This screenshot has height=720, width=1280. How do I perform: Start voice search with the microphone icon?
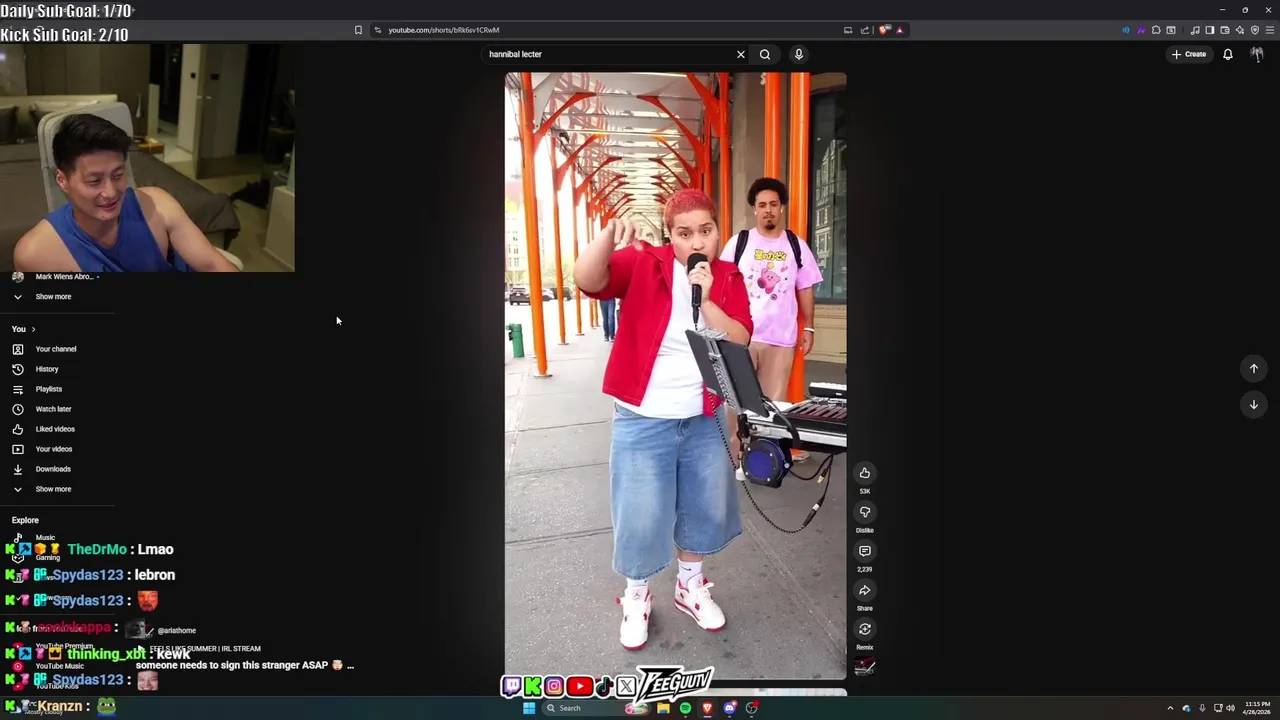coord(799,54)
